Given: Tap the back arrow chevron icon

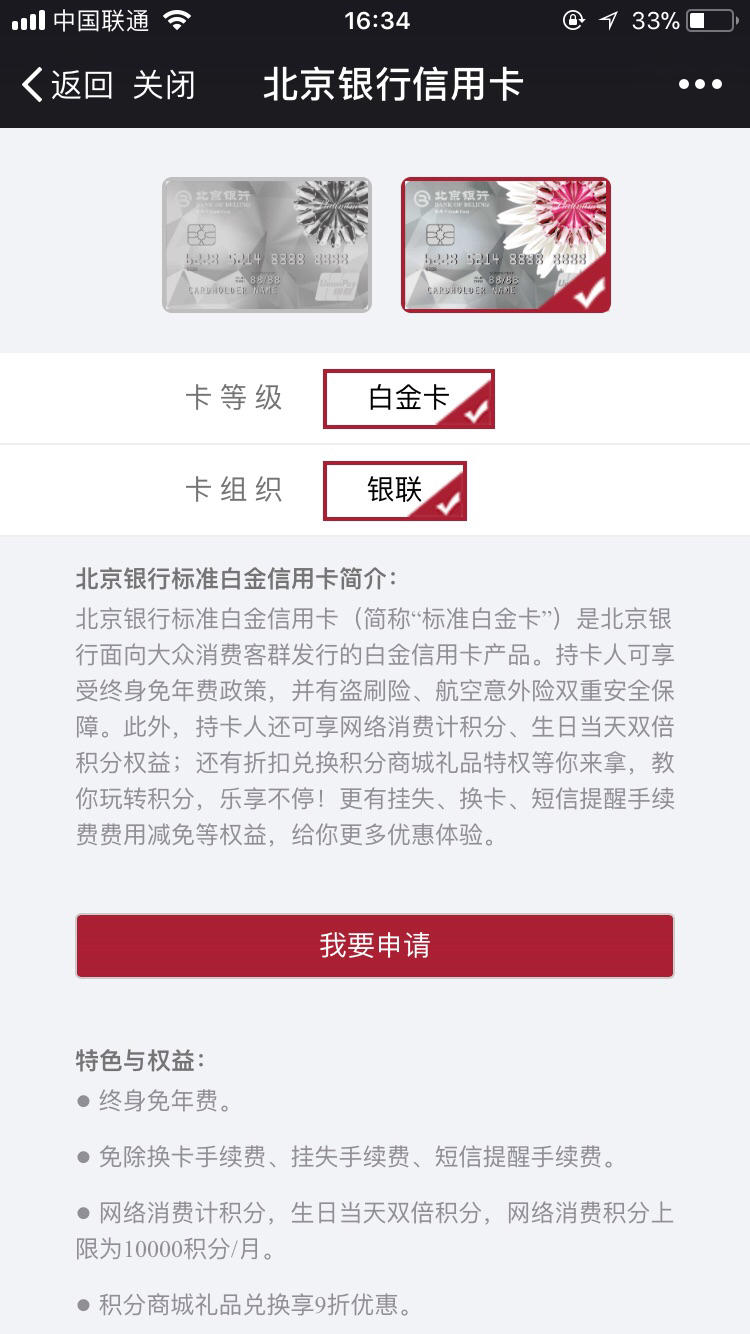Looking at the screenshot, I should coord(32,85).
